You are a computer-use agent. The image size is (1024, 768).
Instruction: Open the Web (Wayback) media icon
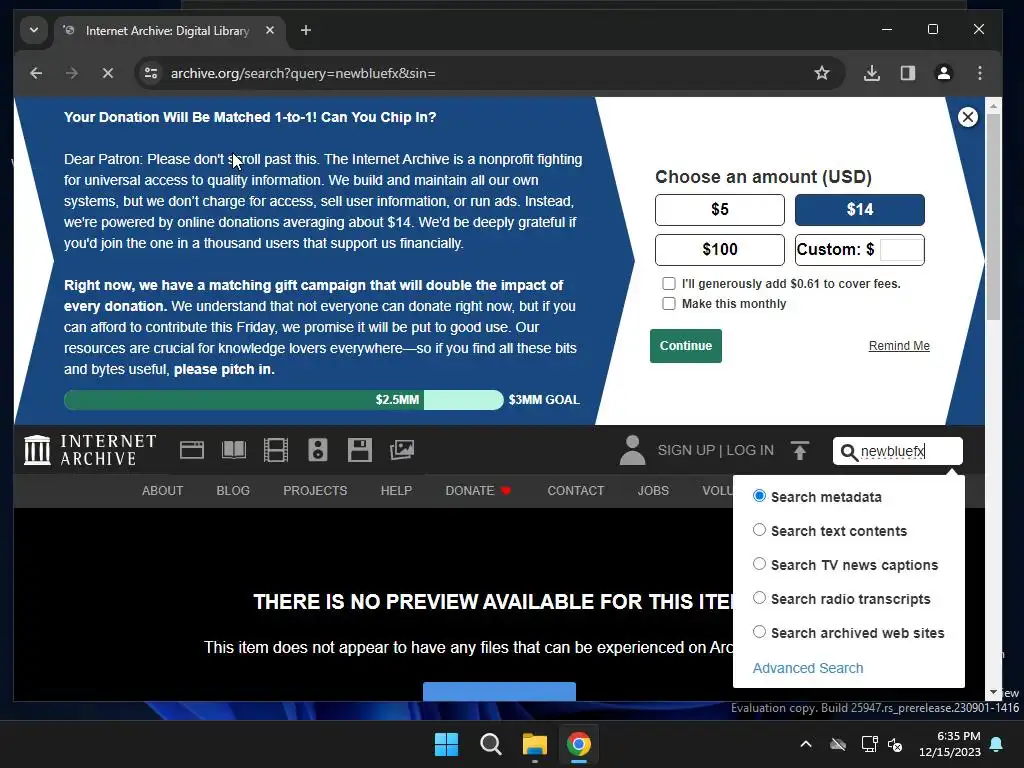pyautogui.click(x=191, y=450)
